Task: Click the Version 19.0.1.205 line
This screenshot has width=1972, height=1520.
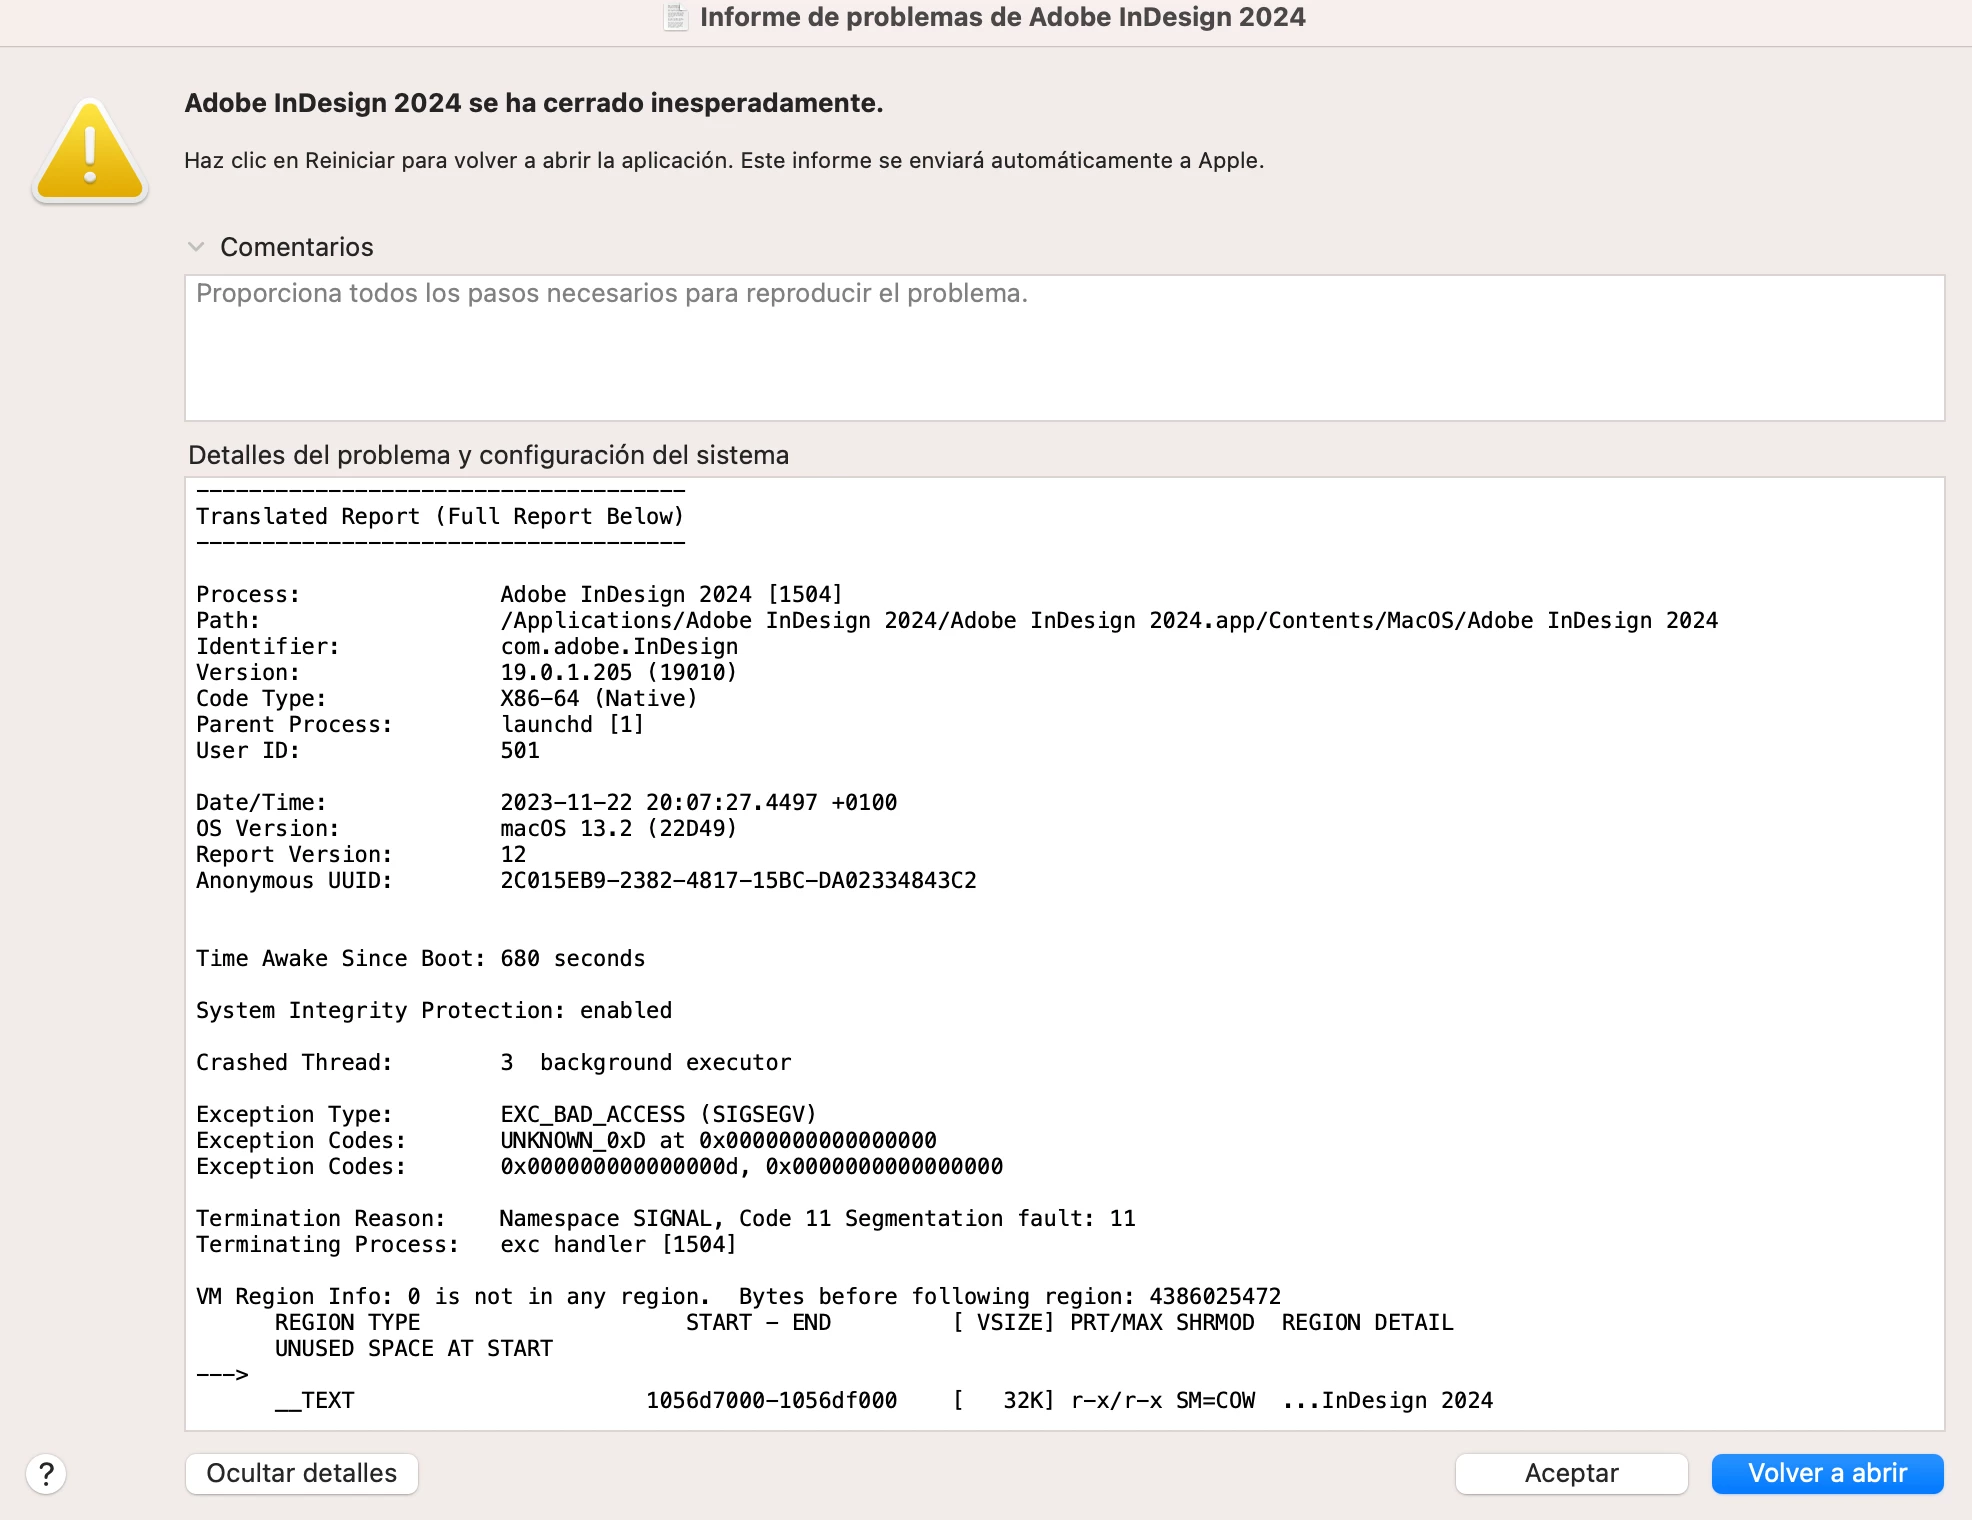Action: [x=618, y=672]
